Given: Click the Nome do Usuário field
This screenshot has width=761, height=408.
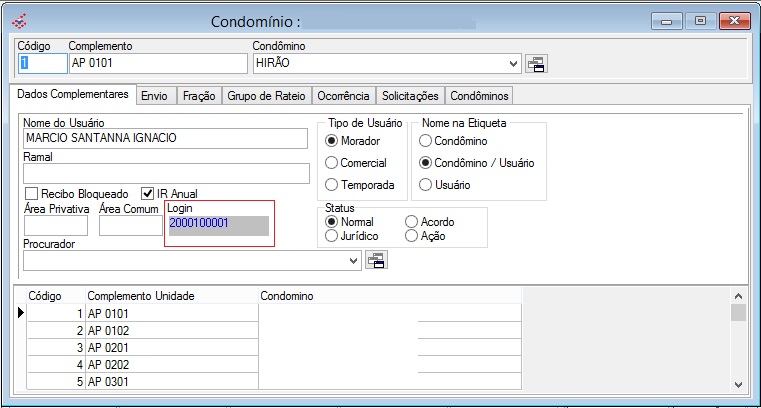Looking at the screenshot, I should coord(165,139).
